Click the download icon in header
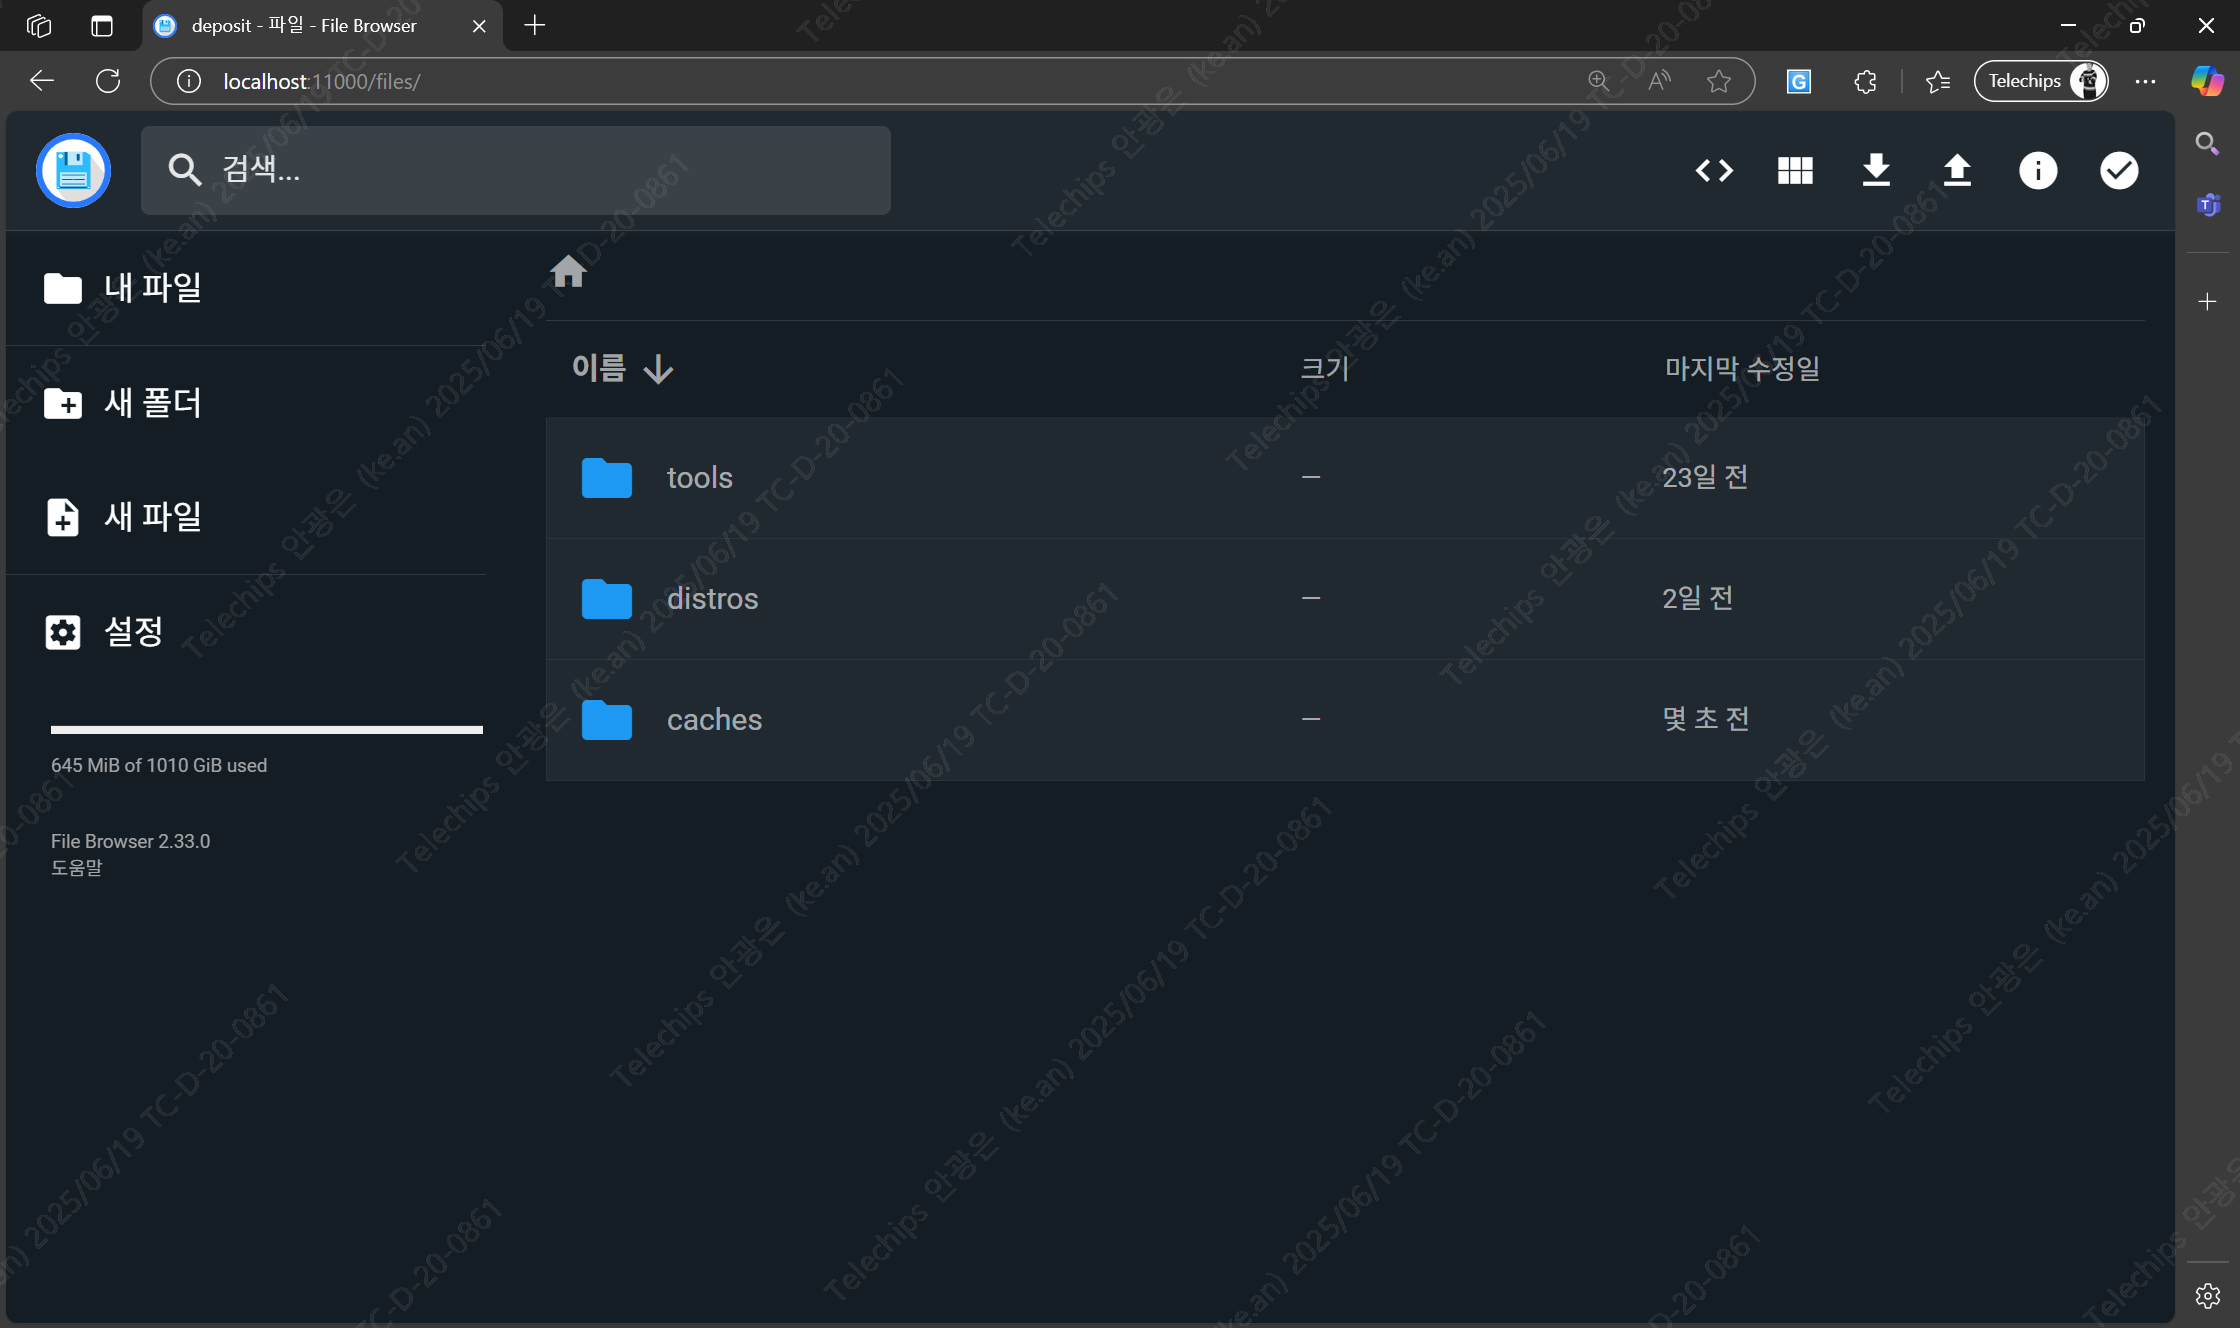Viewport: 2240px width, 1328px height. [1876, 171]
